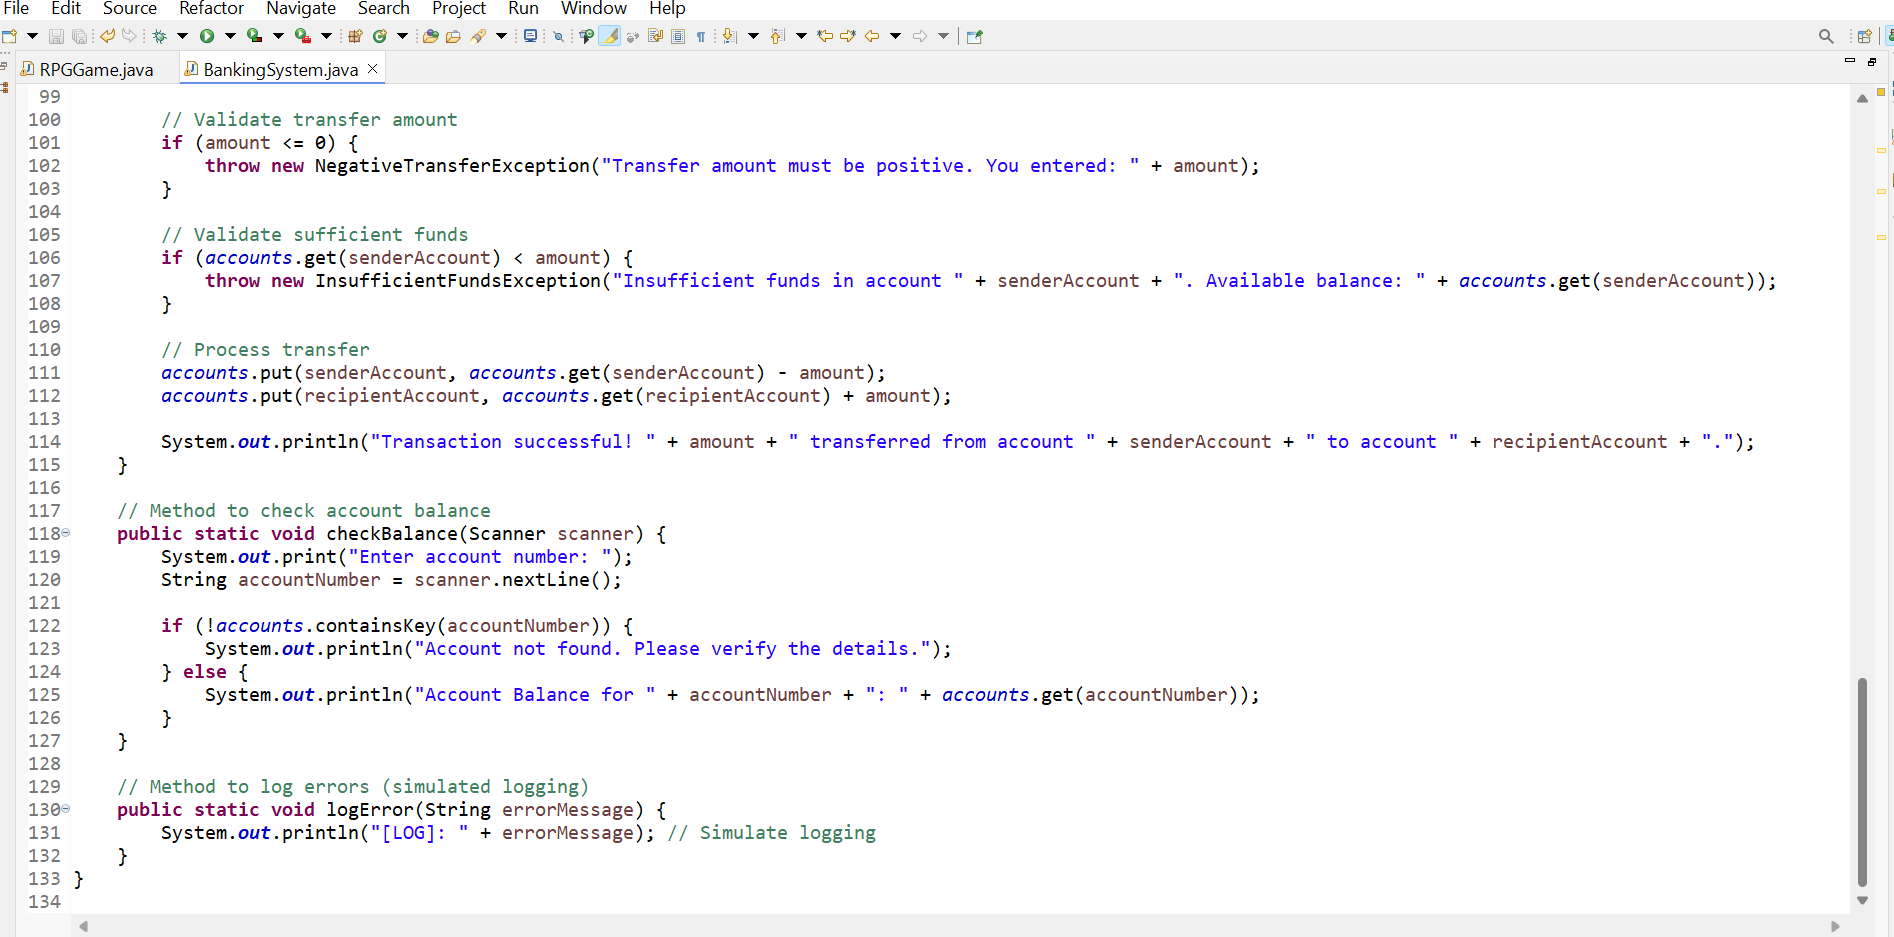Click the magnifier search icon top right
The width and height of the screenshot is (1894, 937).
tap(1826, 36)
